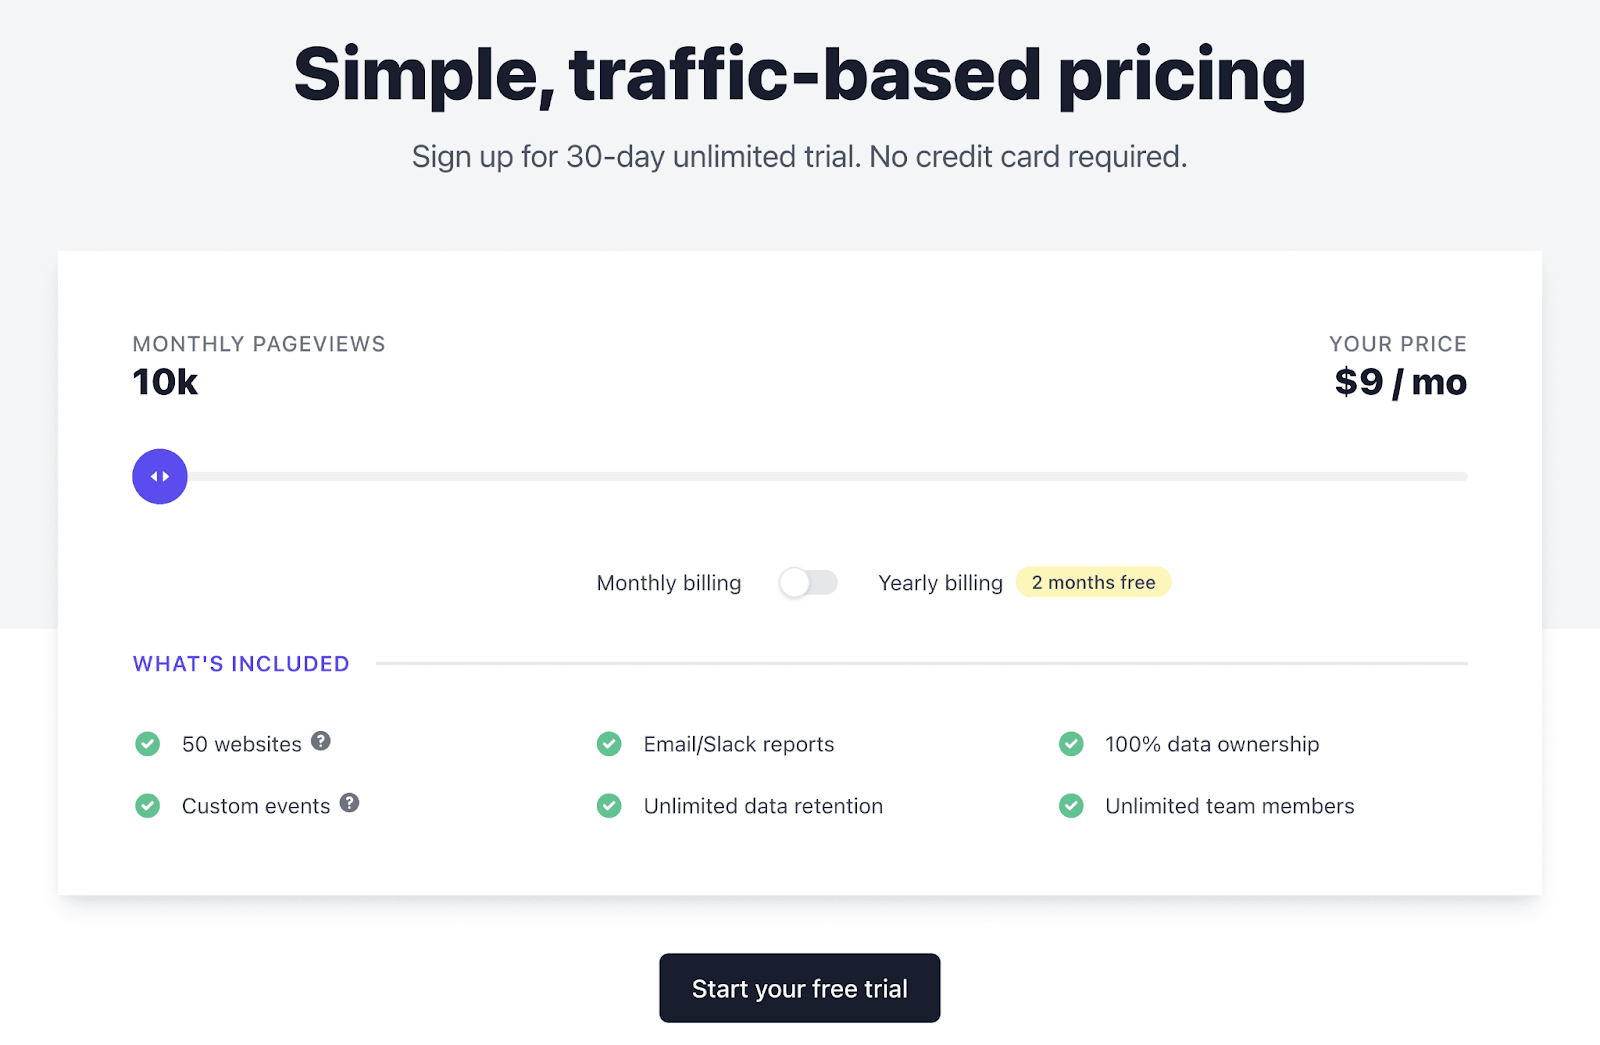1600x1045 pixels.
Task: Click the $9 / mo price display
Action: point(1399,382)
